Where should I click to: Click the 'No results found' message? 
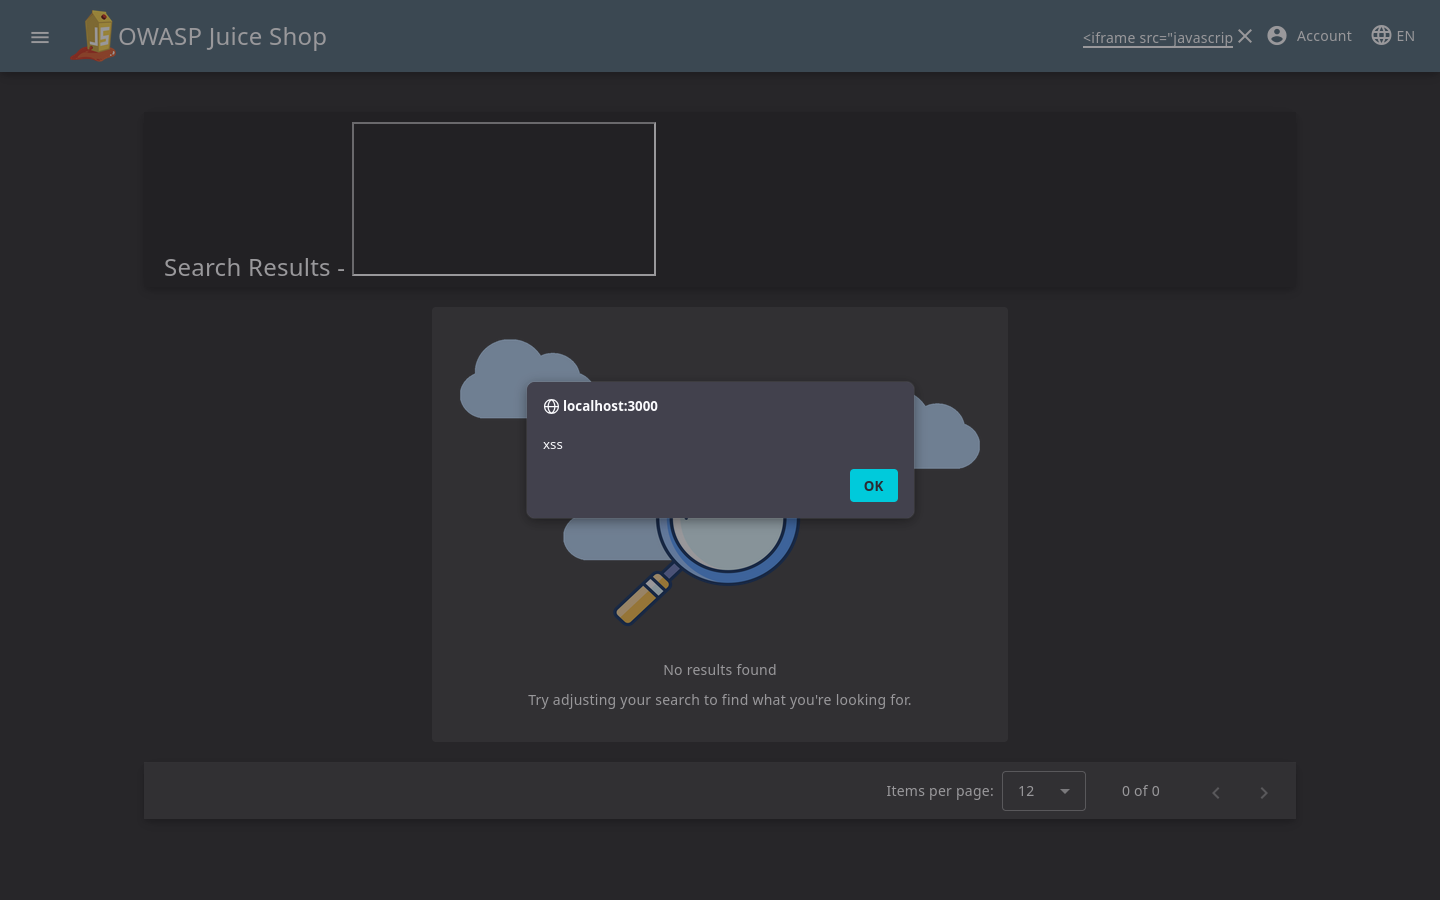point(719,670)
